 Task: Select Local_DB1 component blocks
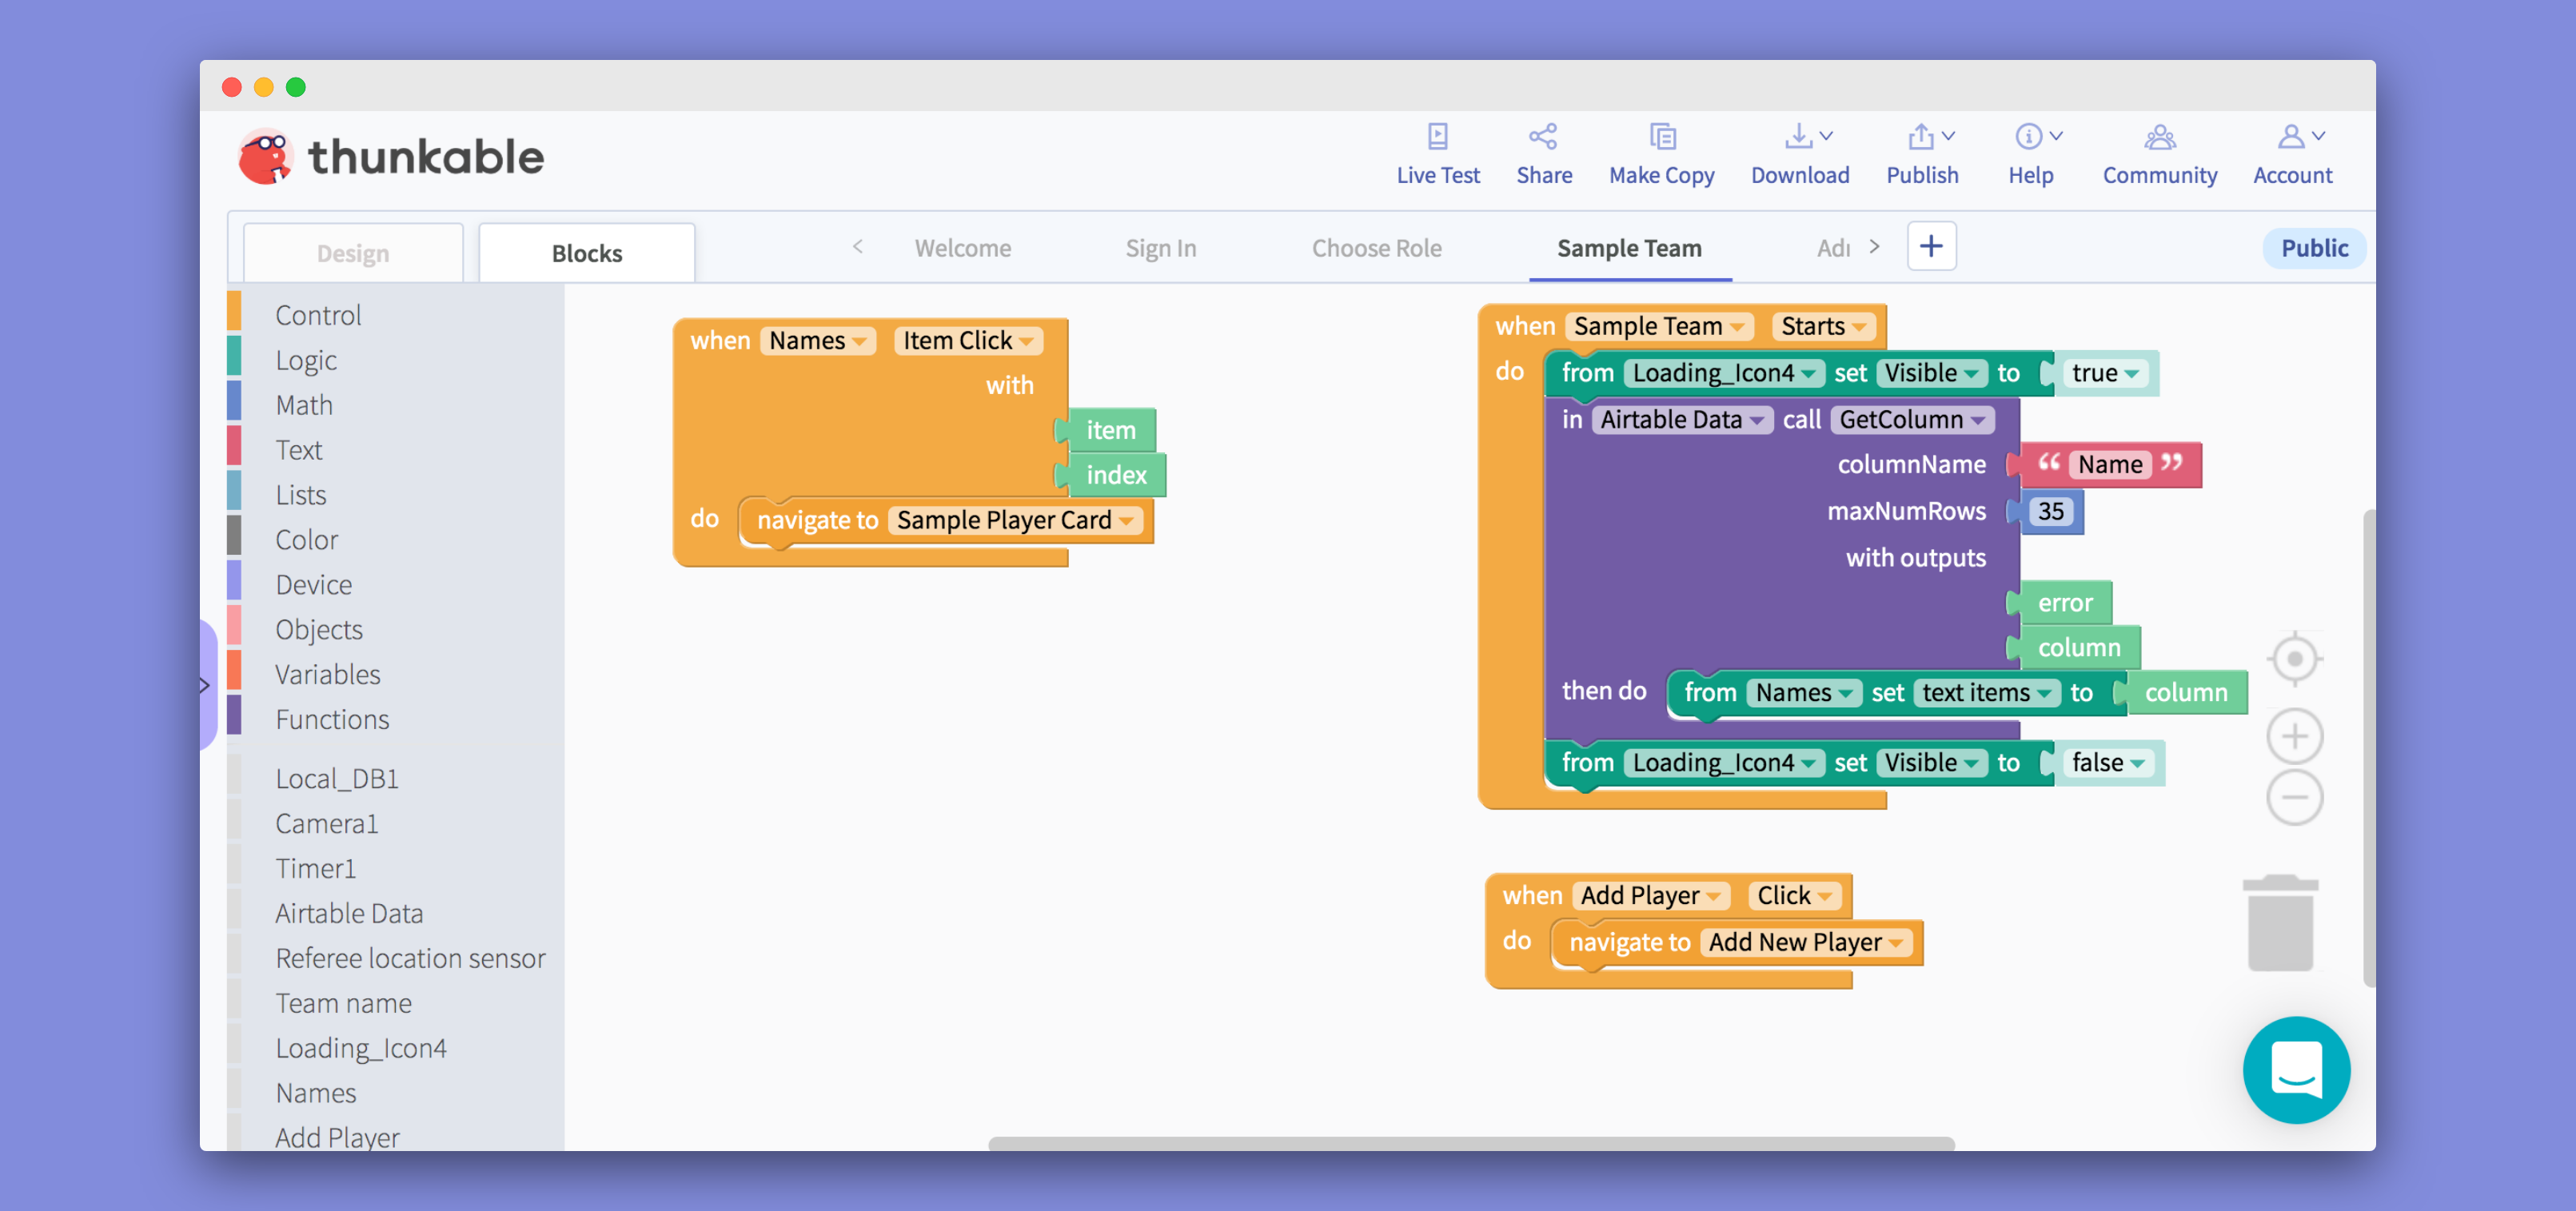pos(337,779)
